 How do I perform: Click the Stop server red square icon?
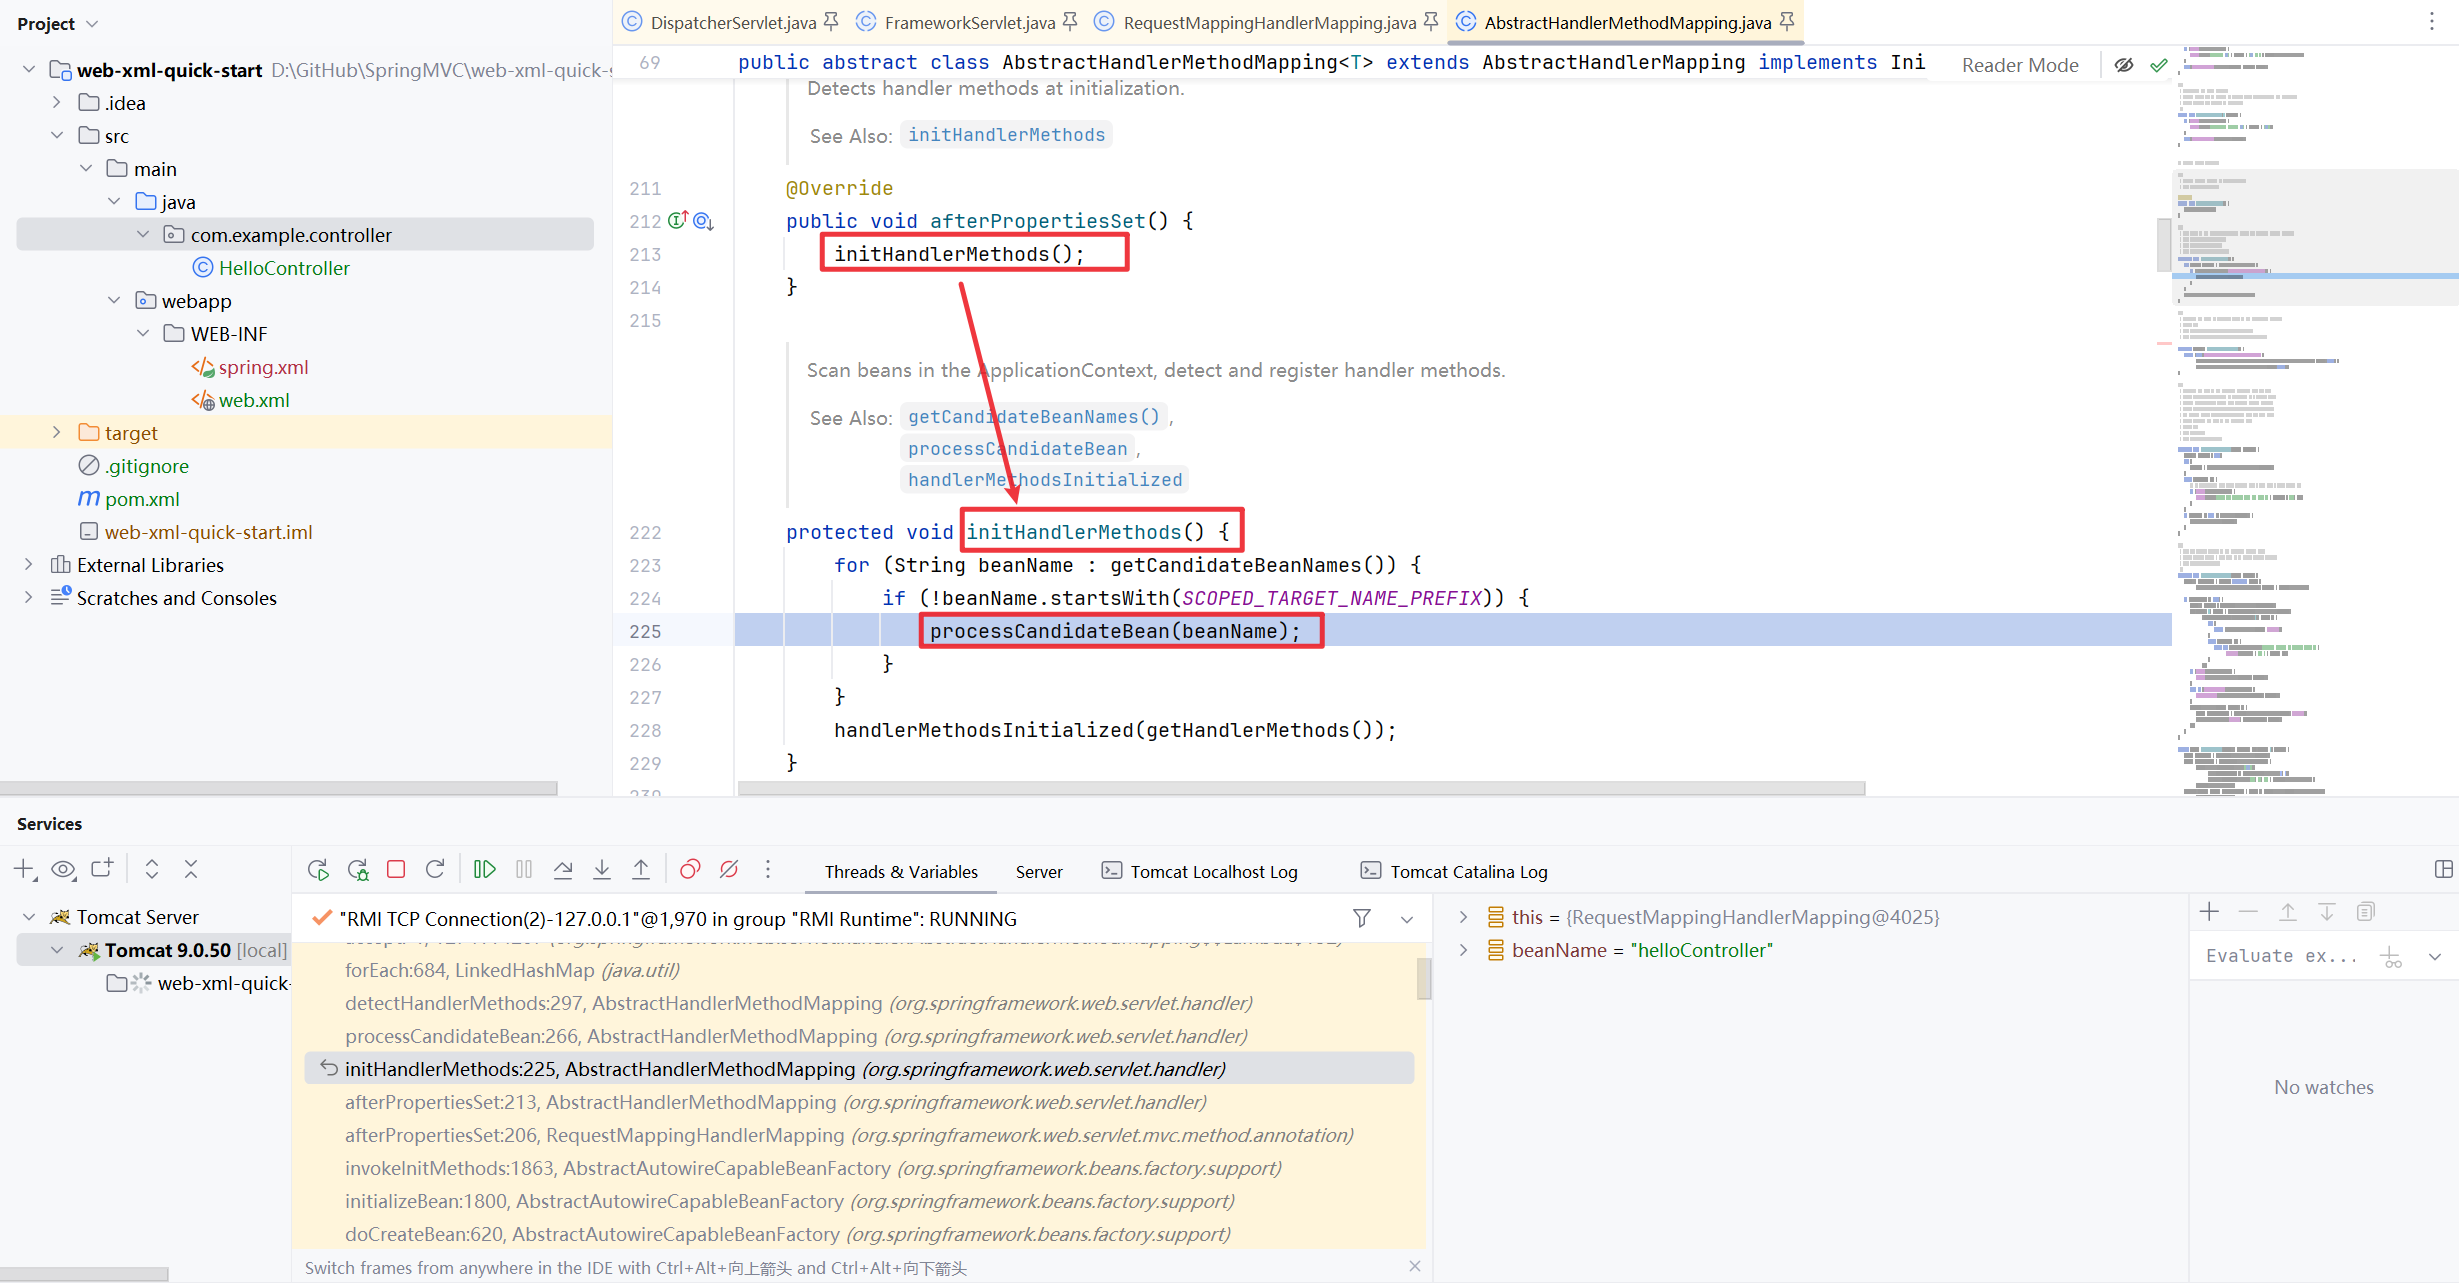(x=396, y=870)
